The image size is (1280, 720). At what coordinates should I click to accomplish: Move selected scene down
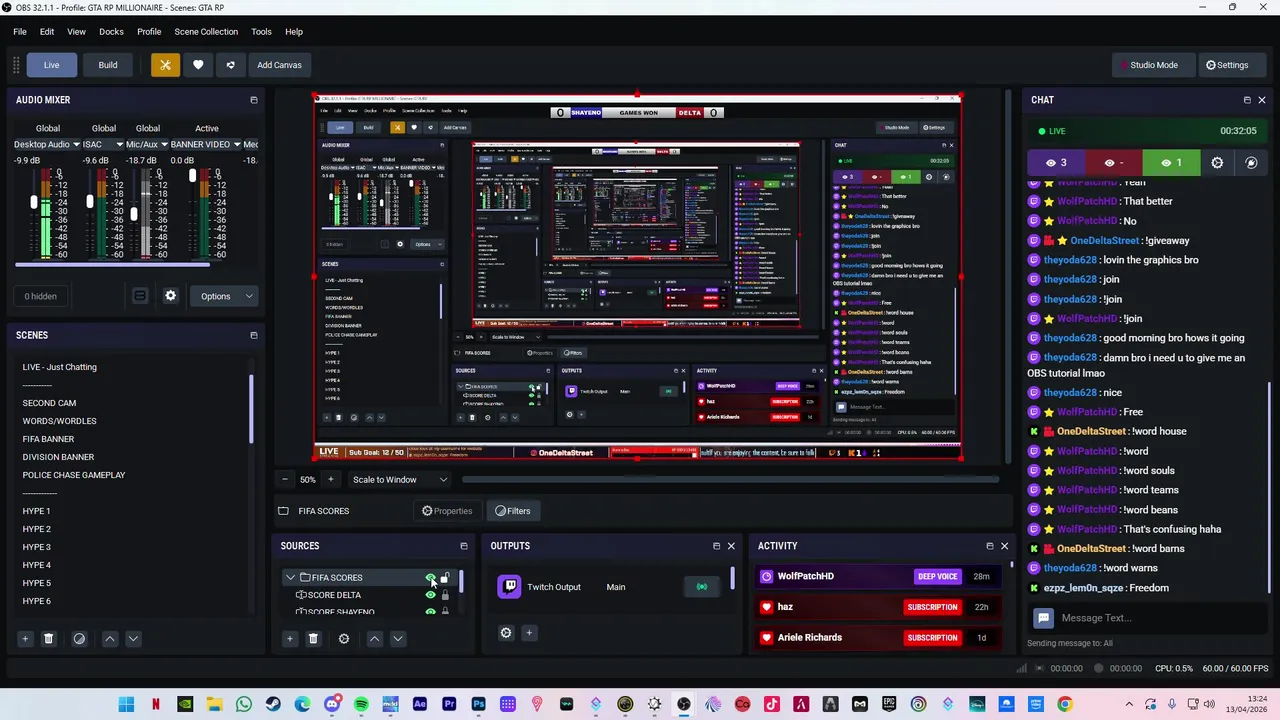click(133, 638)
